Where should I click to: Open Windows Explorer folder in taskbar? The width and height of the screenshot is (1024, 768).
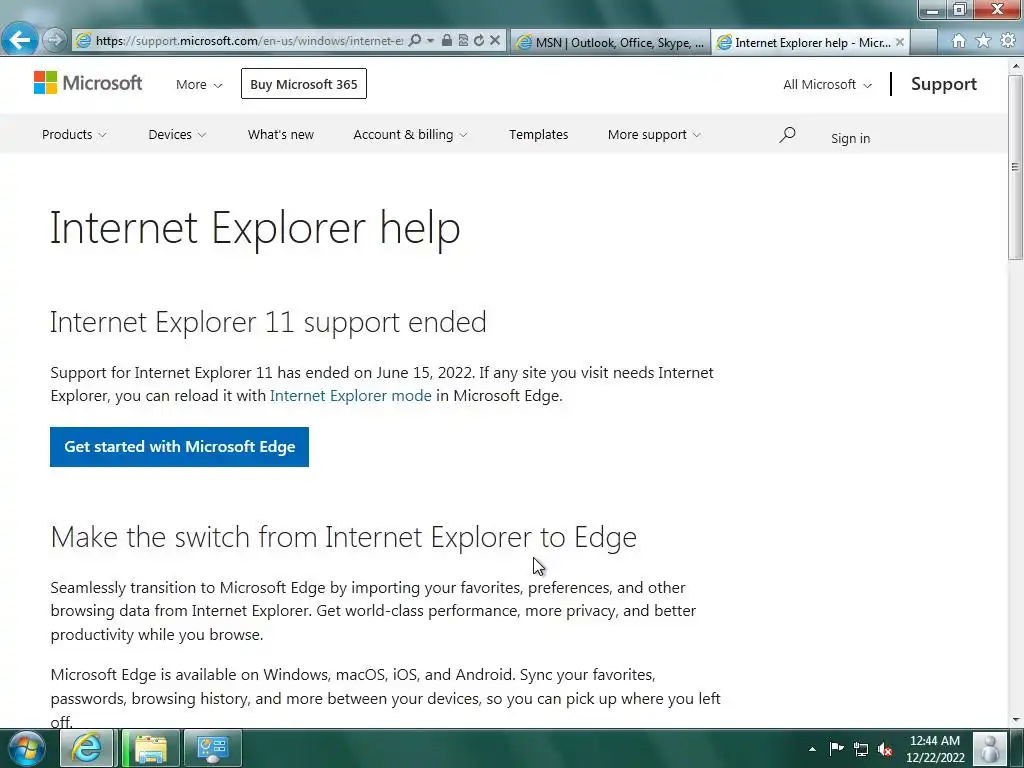151,748
